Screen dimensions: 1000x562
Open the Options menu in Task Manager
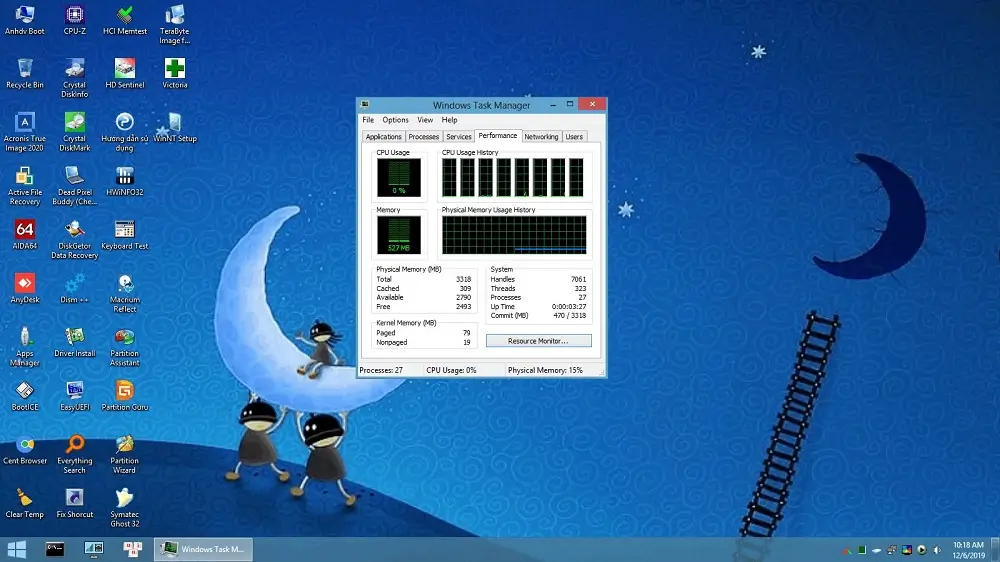click(395, 120)
